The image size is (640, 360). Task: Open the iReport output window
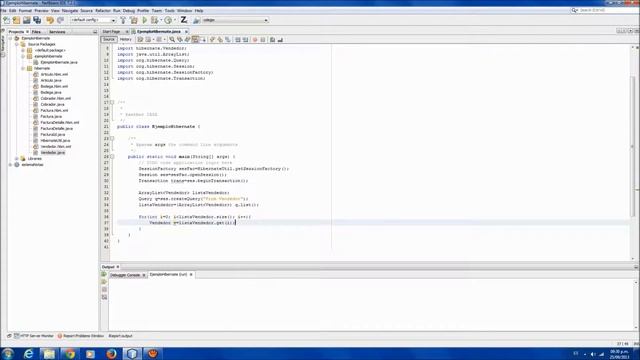coord(120,336)
